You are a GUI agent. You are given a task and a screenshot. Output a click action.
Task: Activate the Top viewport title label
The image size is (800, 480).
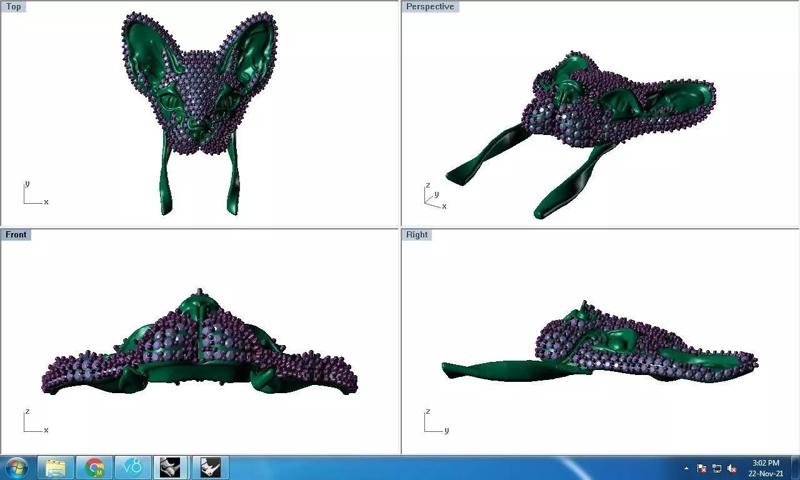(x=14, y=7)
